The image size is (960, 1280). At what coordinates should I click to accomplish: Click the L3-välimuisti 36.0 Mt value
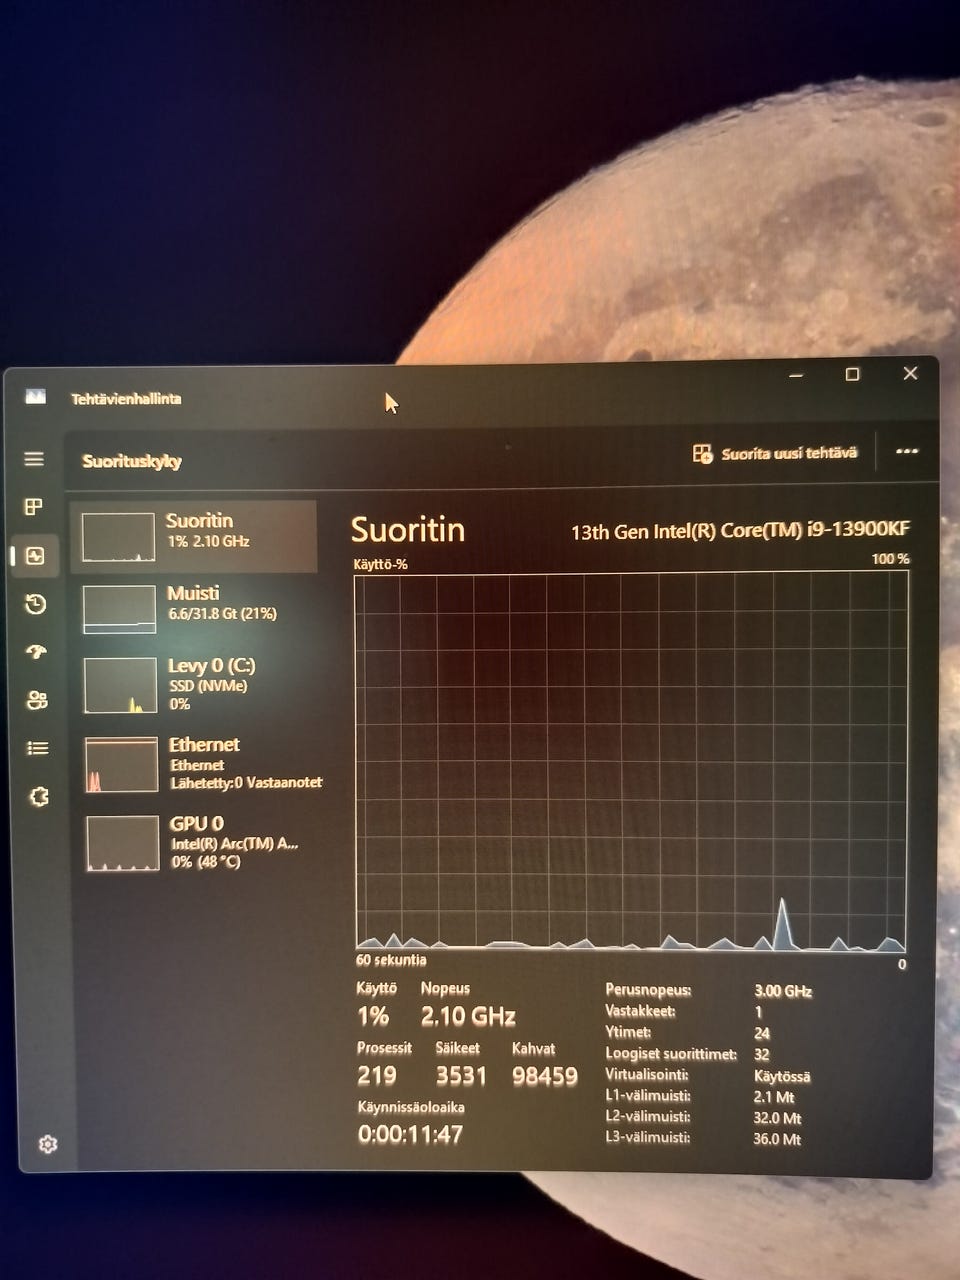777,1139
